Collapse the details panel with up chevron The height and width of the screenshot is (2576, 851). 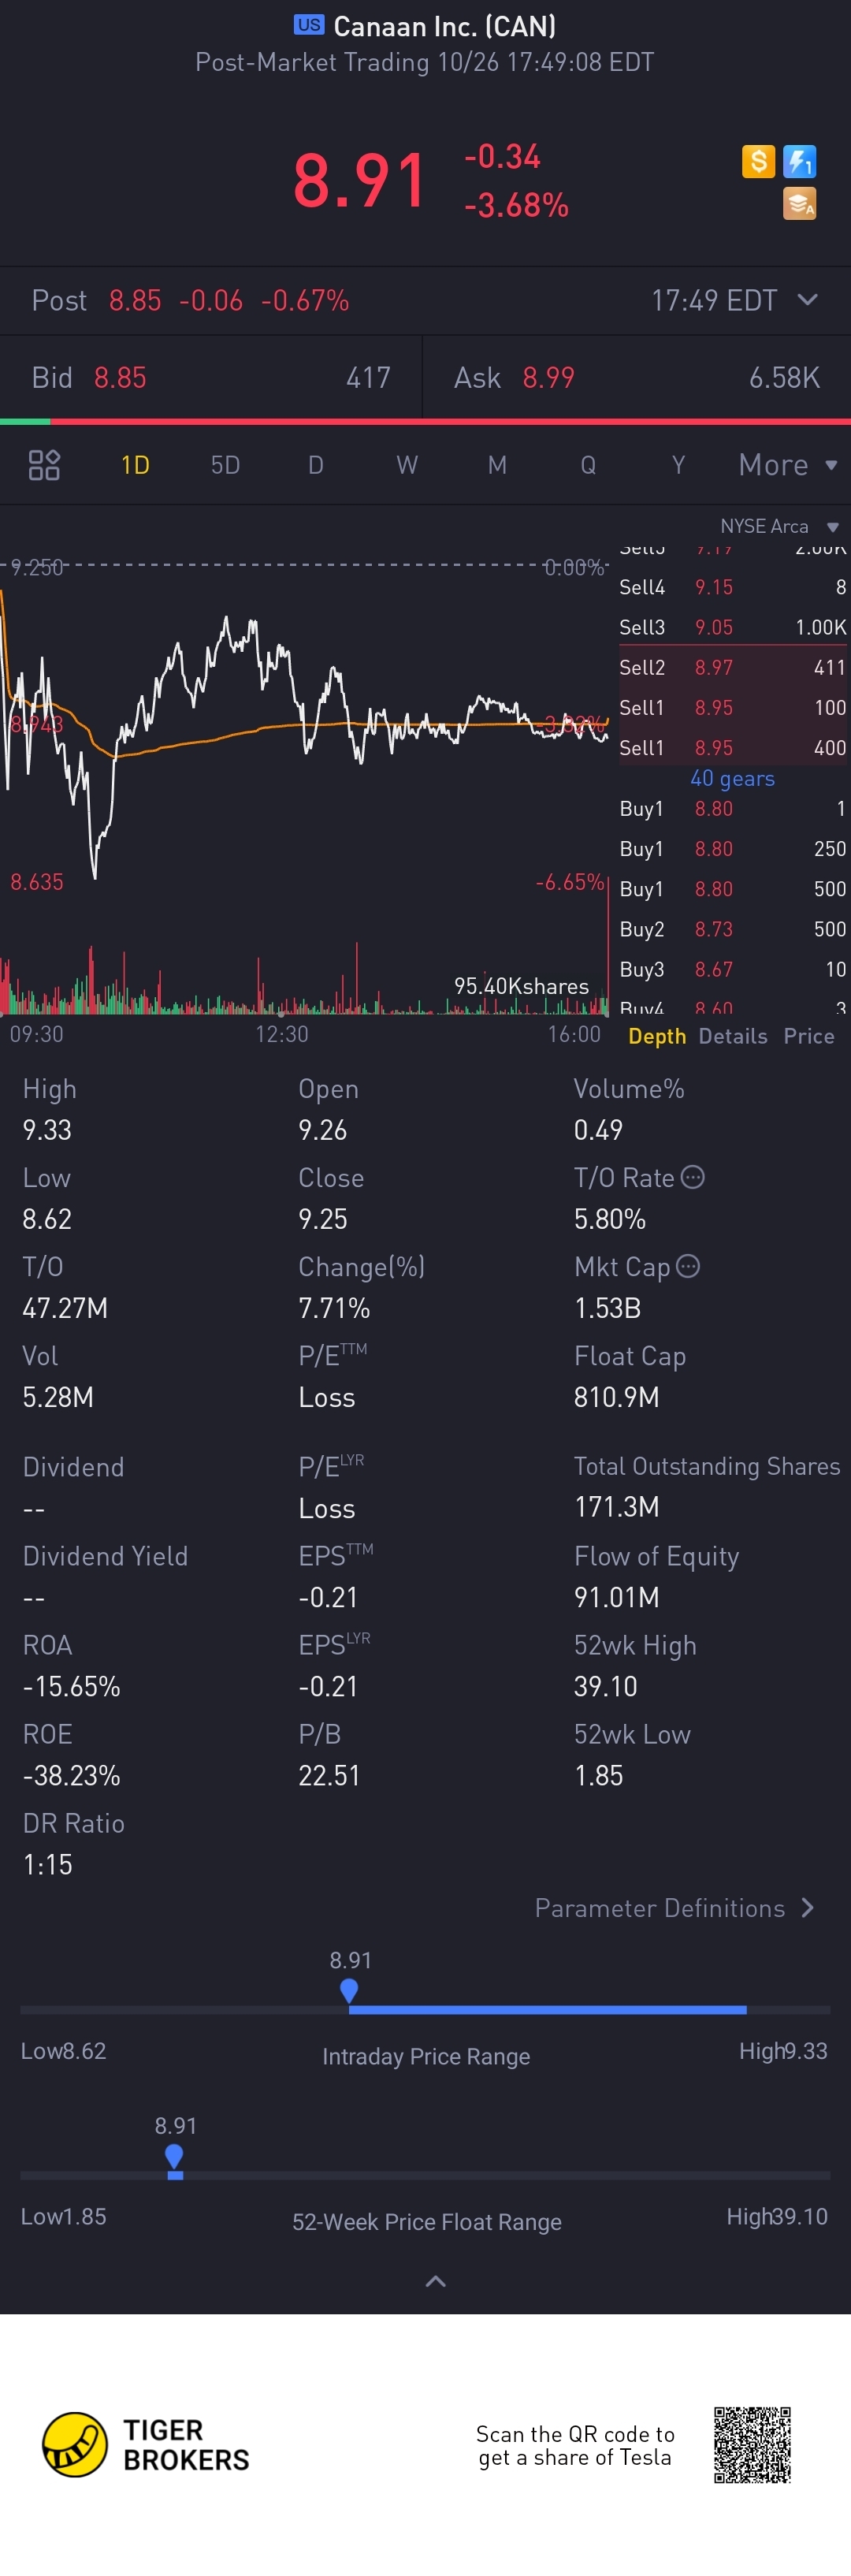click(x=435, y=2281)
